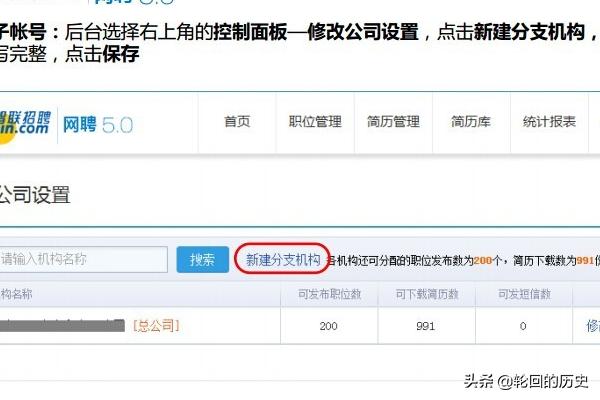Click the 搜索 button
Viewport: 600px width, 400px height.
click(203, 260)
